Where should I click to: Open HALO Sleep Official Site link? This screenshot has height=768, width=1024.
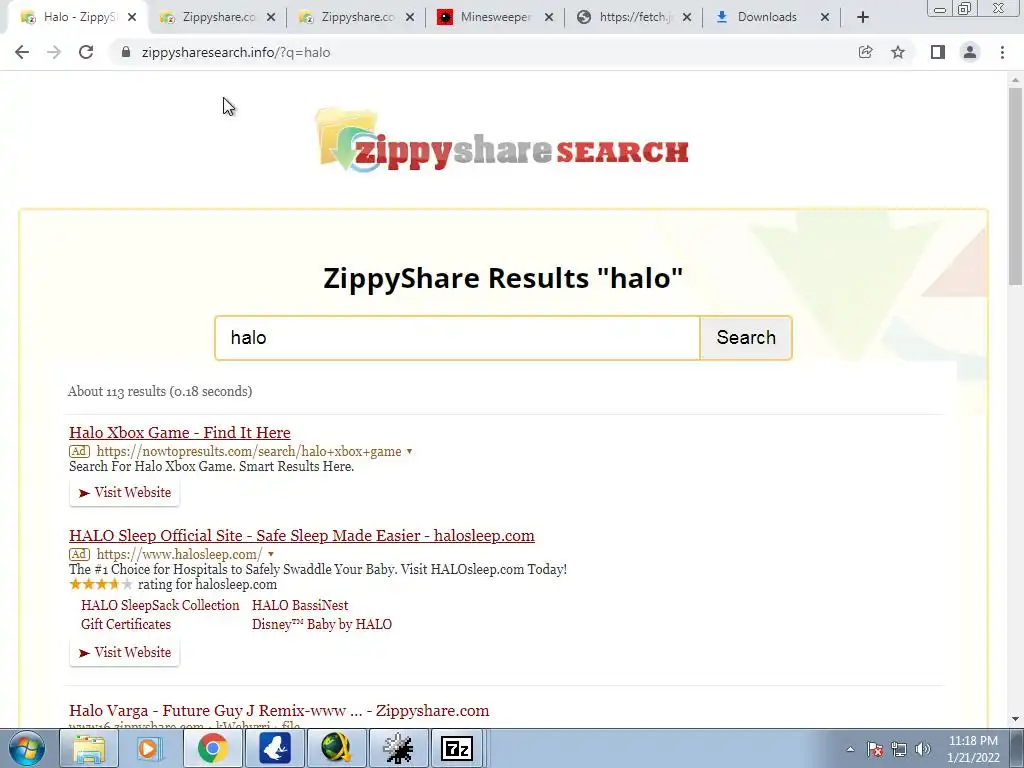tap(302, 536)
